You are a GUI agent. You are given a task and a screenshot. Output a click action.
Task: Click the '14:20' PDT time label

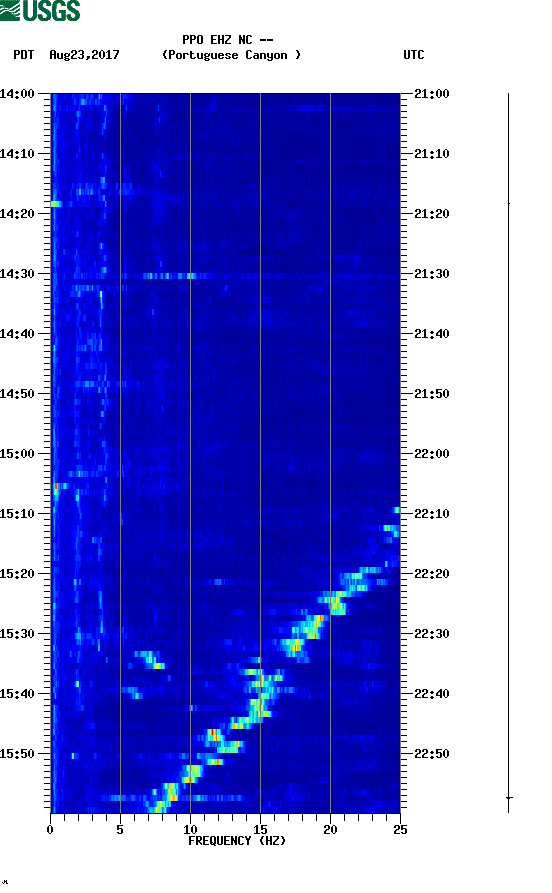point(17,214)
